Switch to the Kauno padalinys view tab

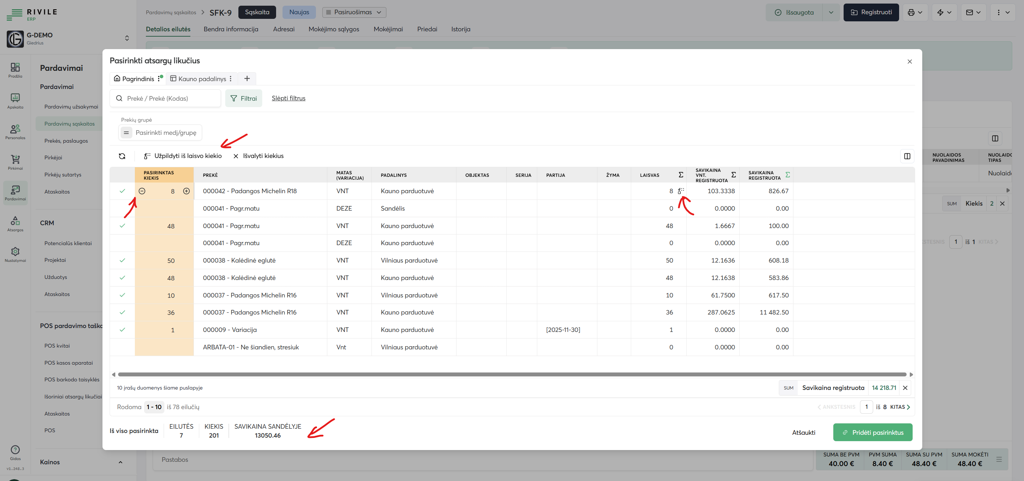pos(200,79)
